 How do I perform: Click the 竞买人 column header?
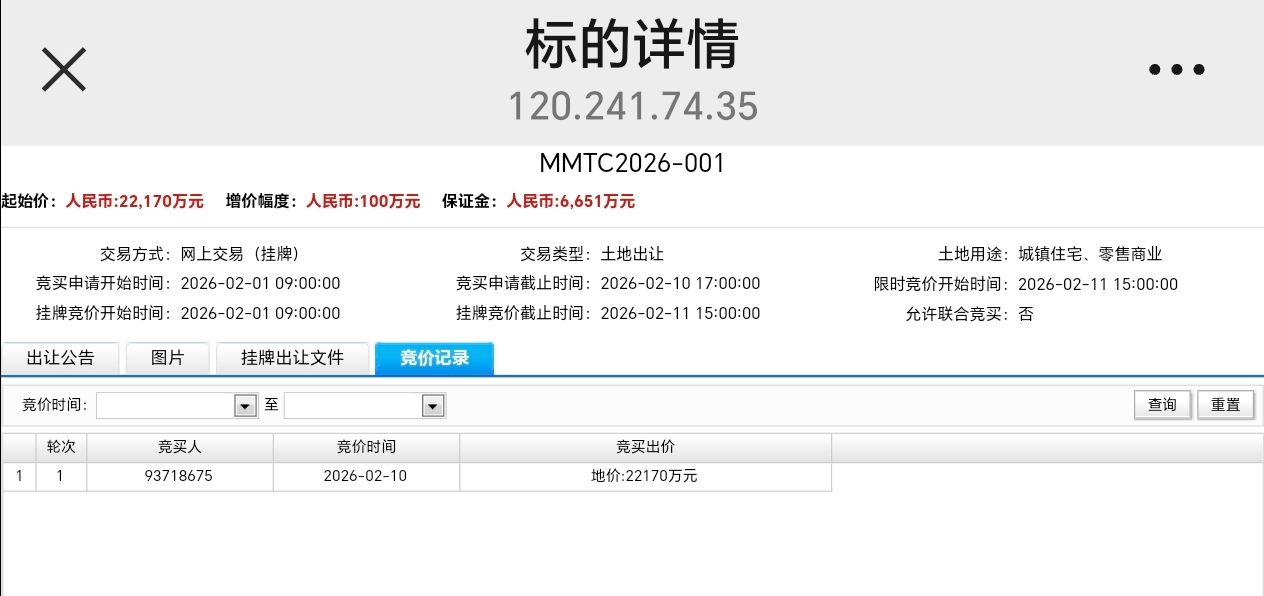point(180,447)
